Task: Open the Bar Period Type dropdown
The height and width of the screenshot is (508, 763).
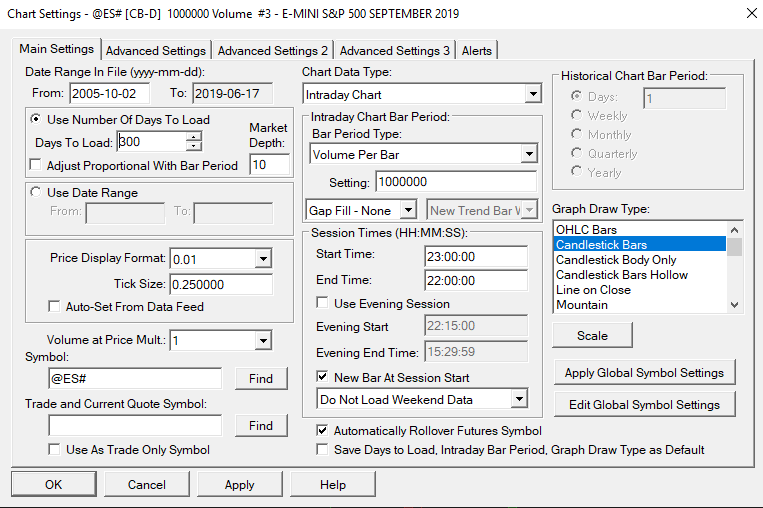Action: point(529,154)
